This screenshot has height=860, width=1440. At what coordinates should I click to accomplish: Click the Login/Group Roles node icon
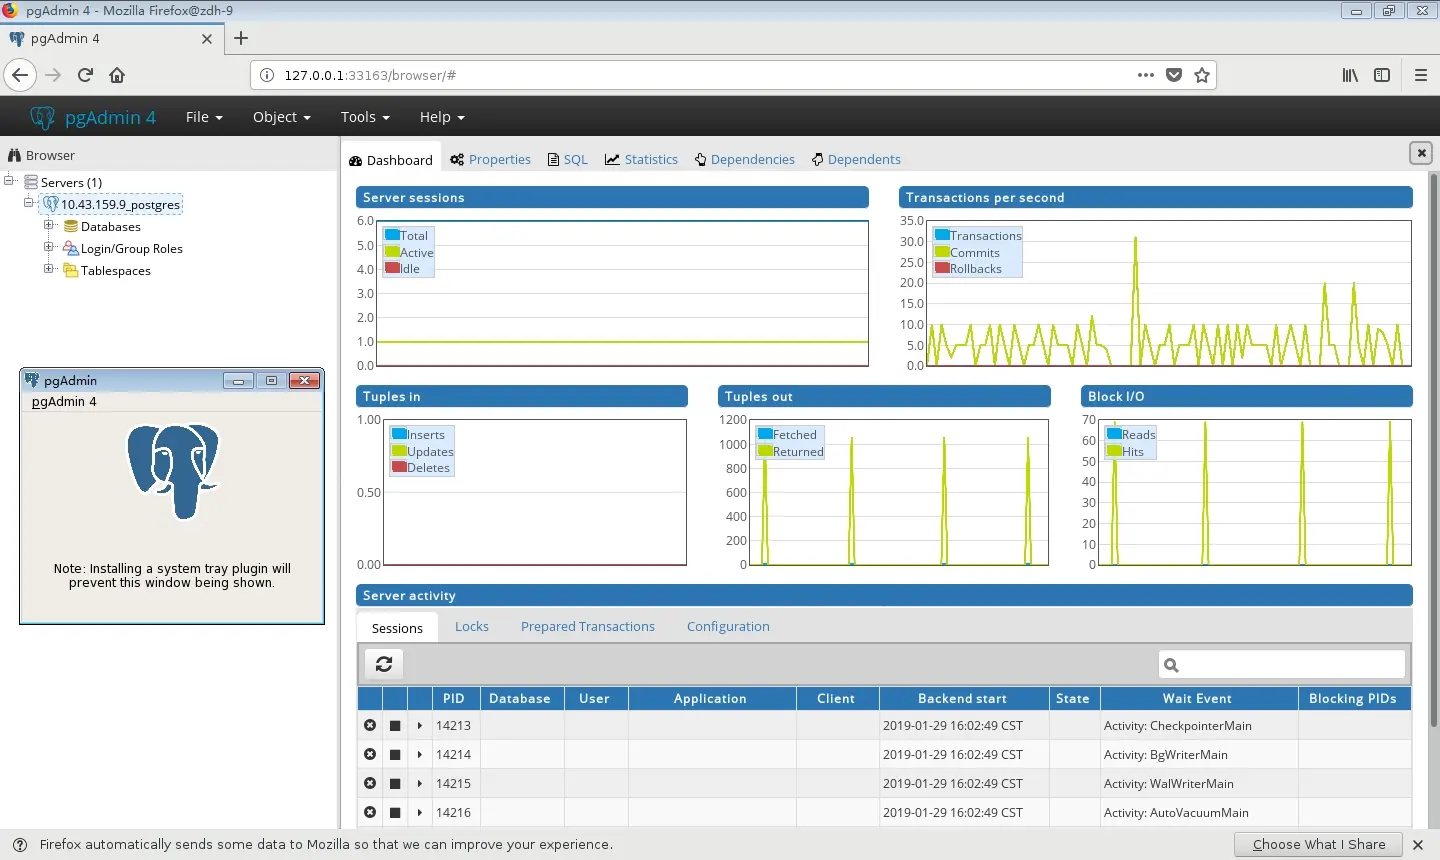(71, 248)
